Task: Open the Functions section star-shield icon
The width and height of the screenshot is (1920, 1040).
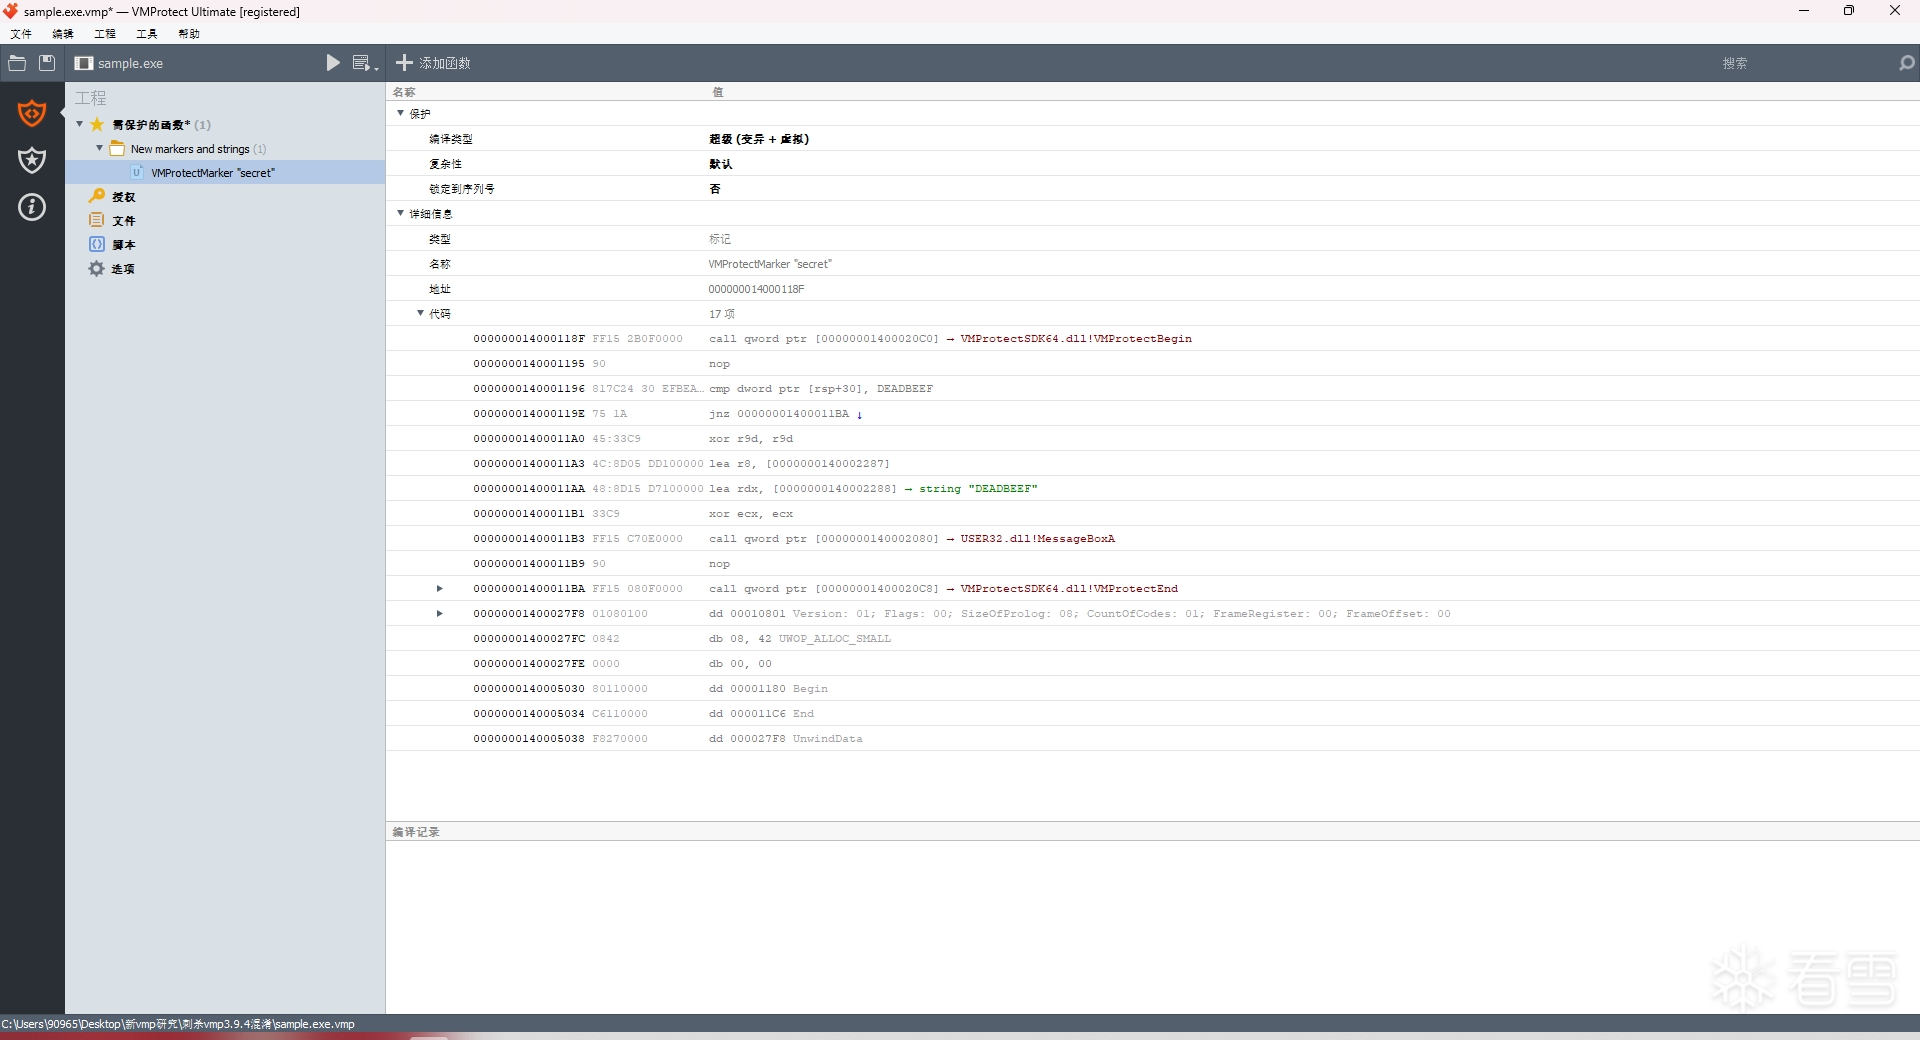Action: (32, 160)
